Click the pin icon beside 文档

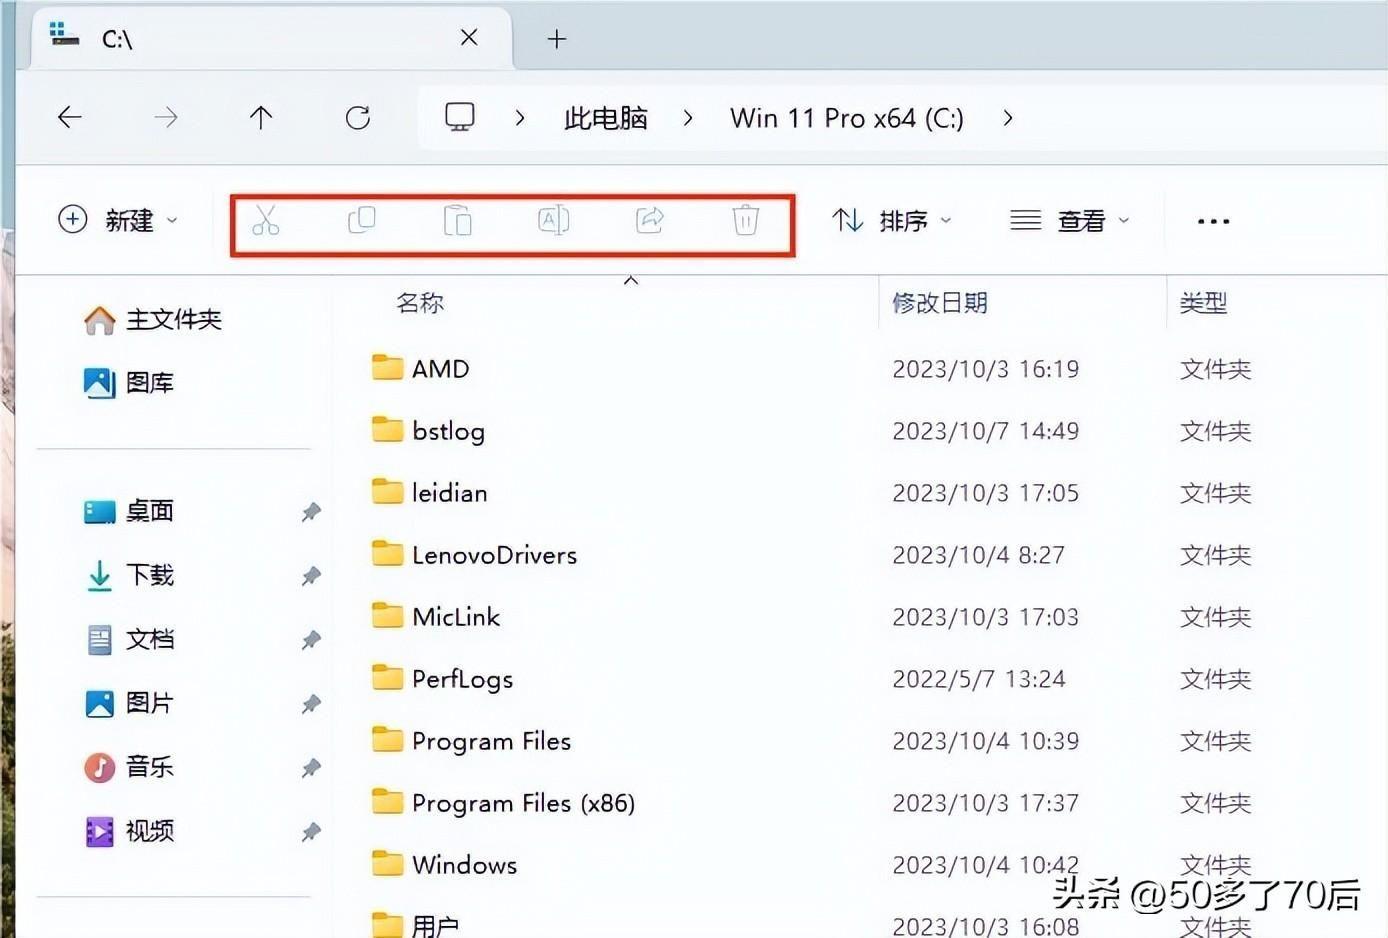point(311,640)
